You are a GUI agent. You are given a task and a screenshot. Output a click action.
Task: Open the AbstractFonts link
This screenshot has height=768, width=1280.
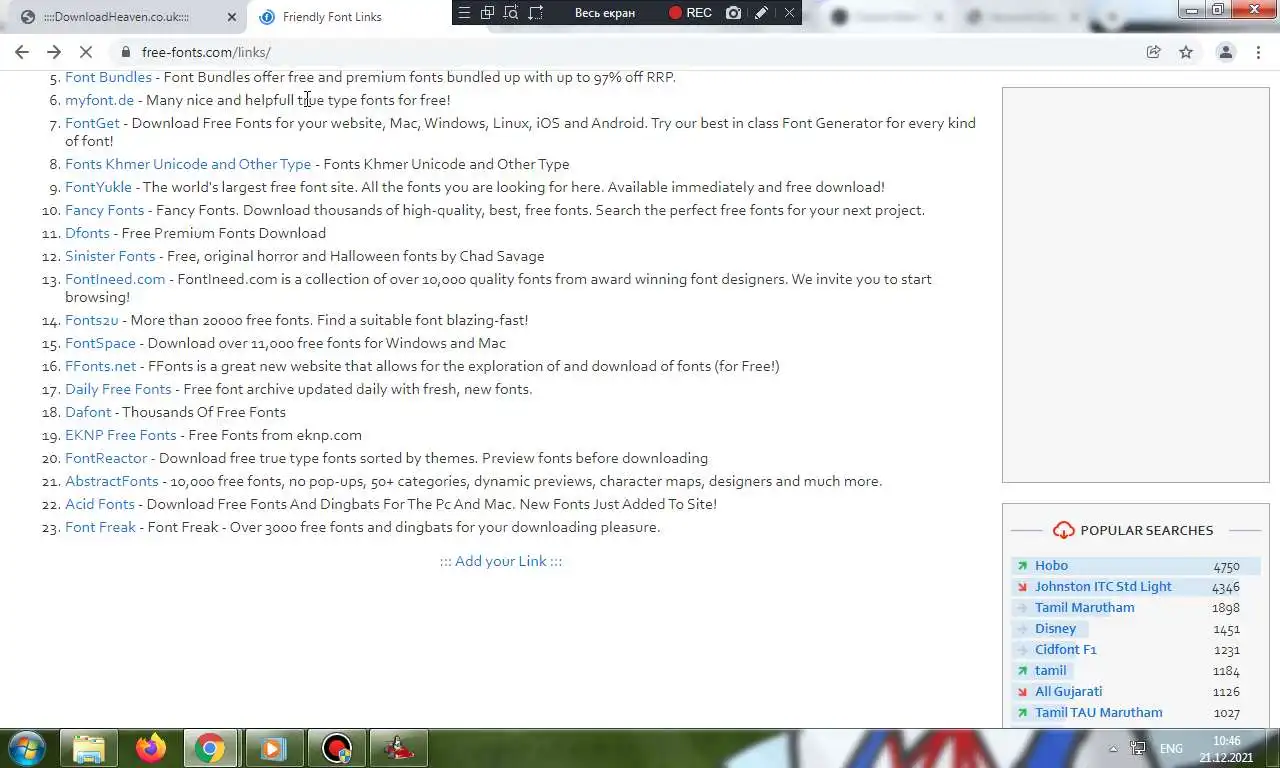point(112,481)
